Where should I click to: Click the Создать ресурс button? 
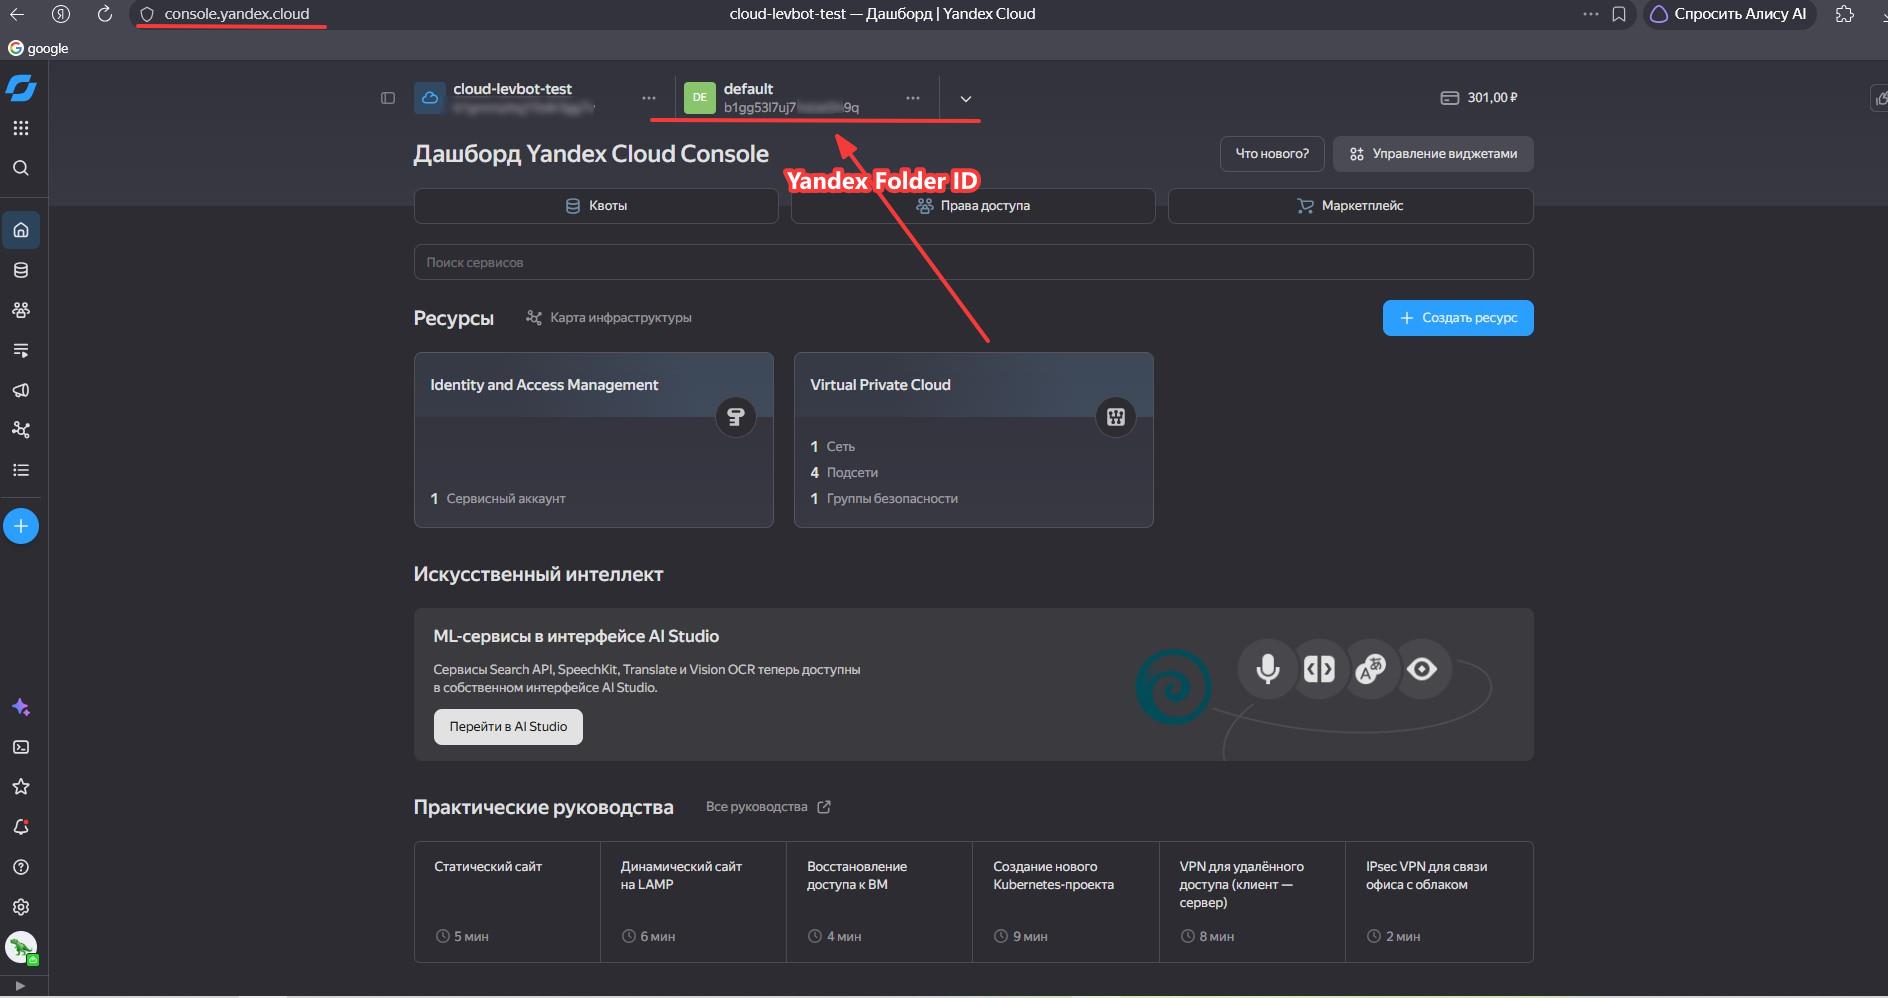pyautogui.click(x=1458, y=318)
